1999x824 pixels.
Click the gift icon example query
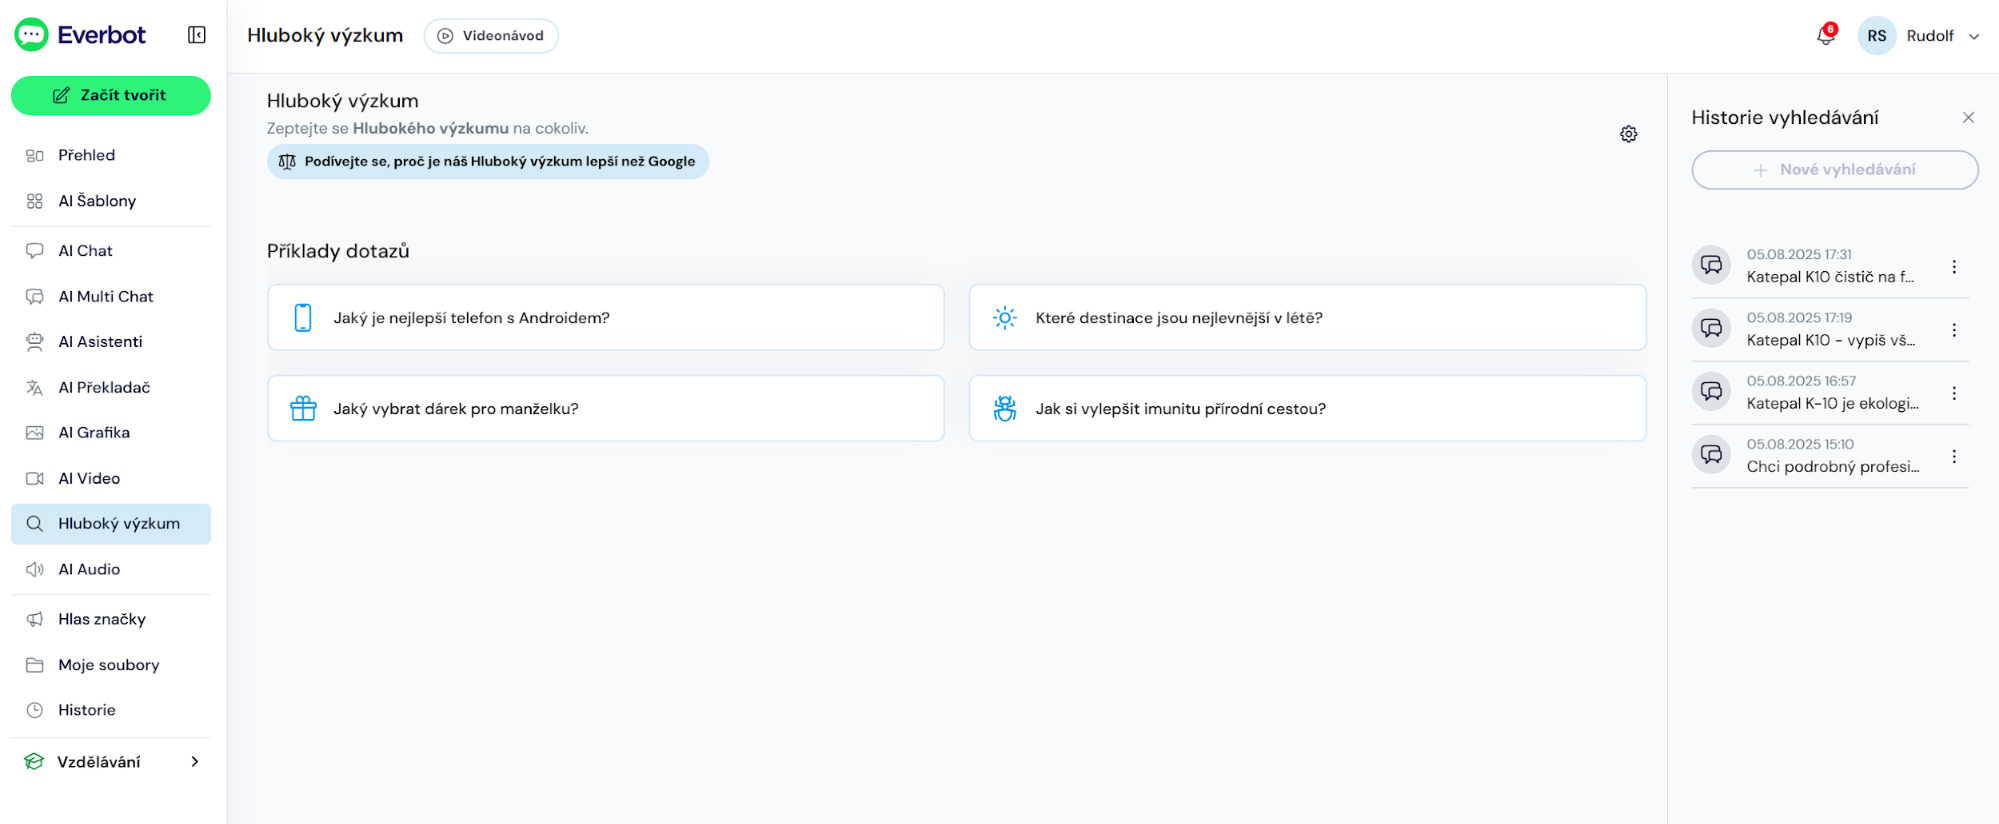click(303, 409)
